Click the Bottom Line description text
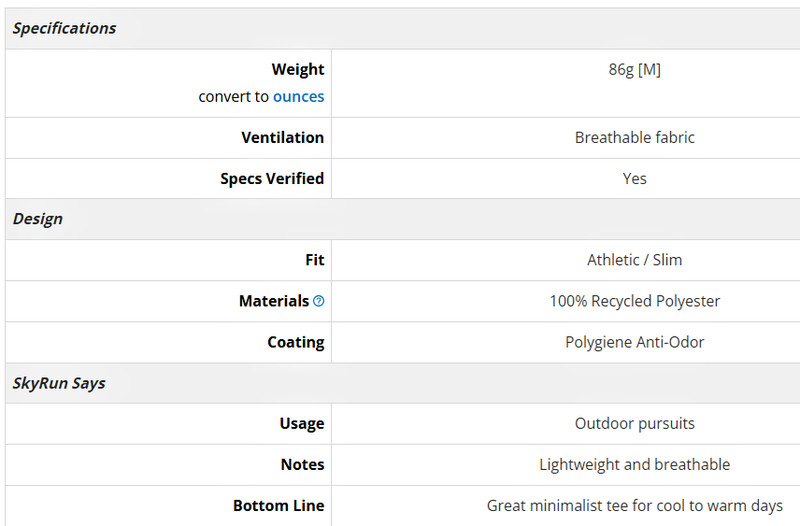The image size is (800, 526). 634,506
